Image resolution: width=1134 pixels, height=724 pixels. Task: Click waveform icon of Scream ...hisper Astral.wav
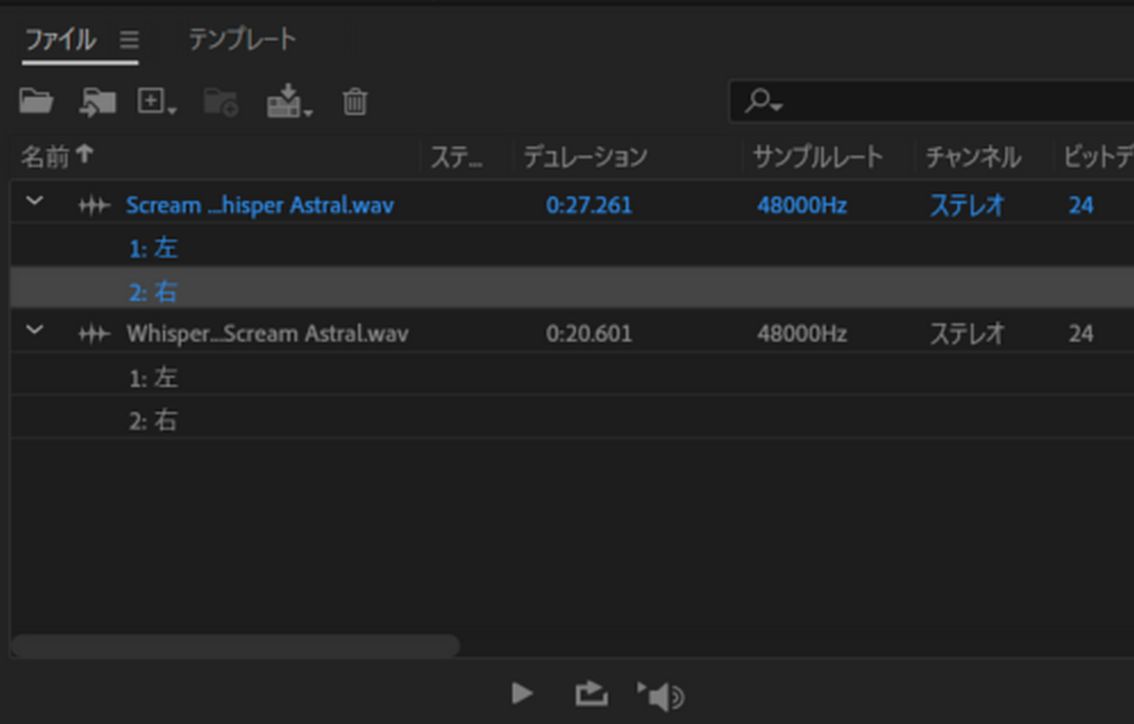pos(94,205)
